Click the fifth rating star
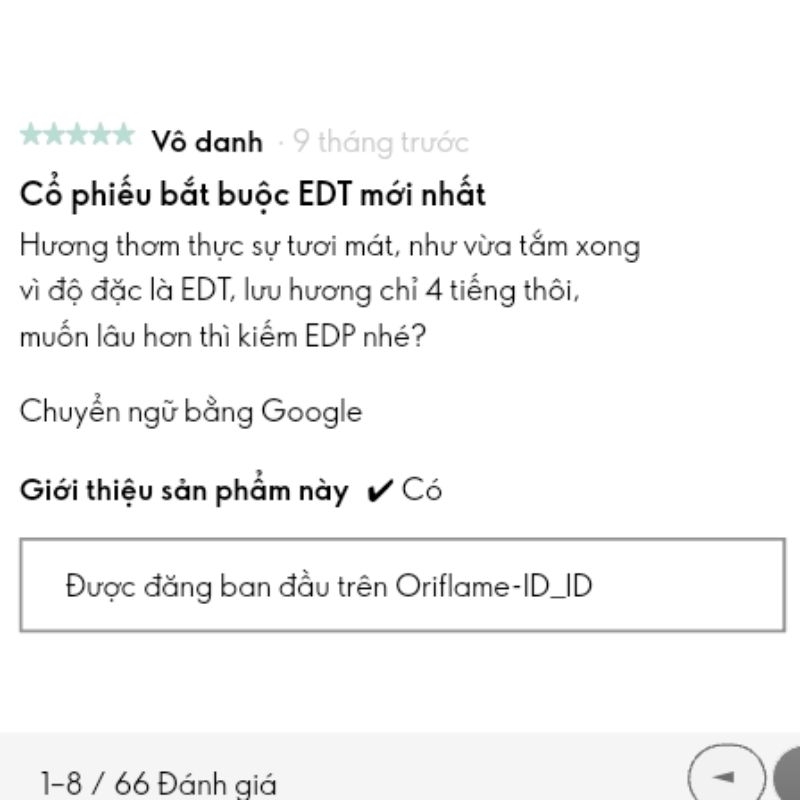This screenshot has width=800, height=800. (122, 134)
